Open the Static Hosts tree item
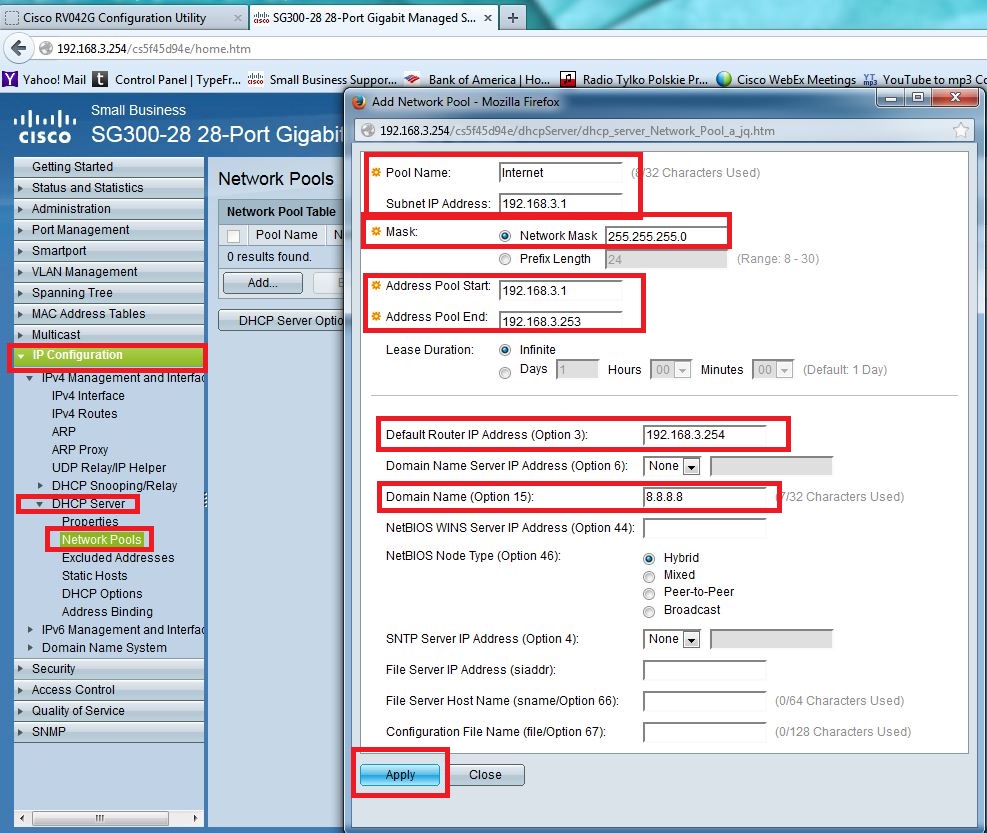The width and height of the screenshot is (987, 833). pos(94,575)
